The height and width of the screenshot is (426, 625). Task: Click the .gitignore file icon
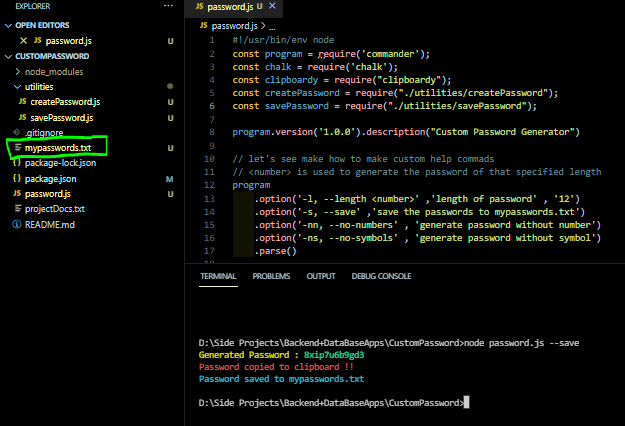click(x=17, y=132)
